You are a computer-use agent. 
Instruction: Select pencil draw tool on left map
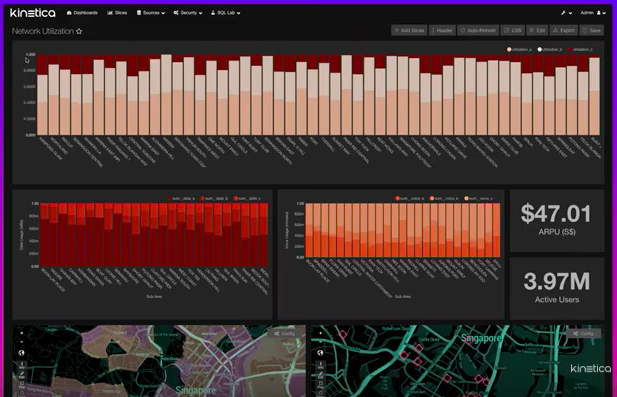(22, 374)
